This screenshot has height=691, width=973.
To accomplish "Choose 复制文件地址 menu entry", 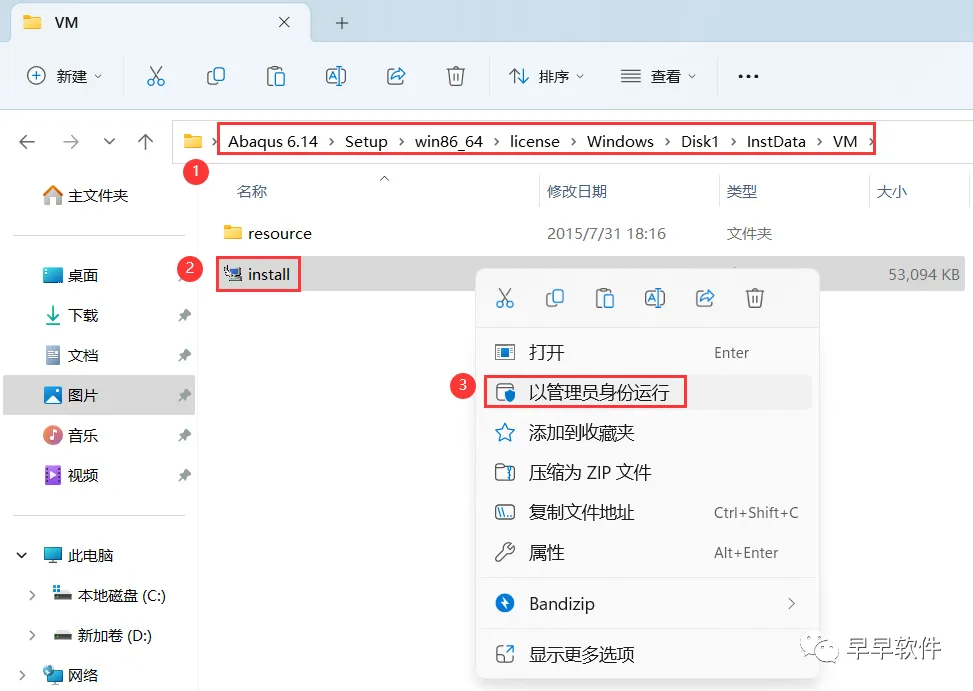I will click(648, 512).
